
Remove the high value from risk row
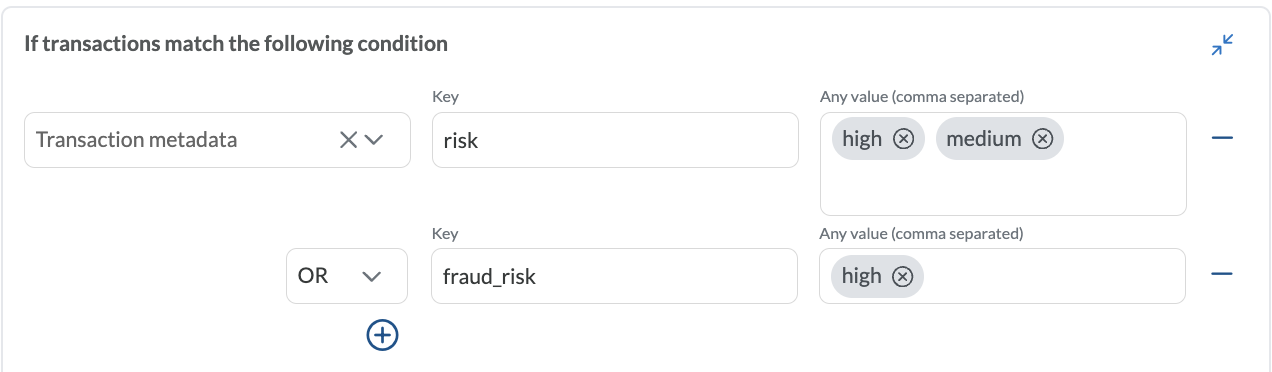pyautogui.click(x=903, y=139)
